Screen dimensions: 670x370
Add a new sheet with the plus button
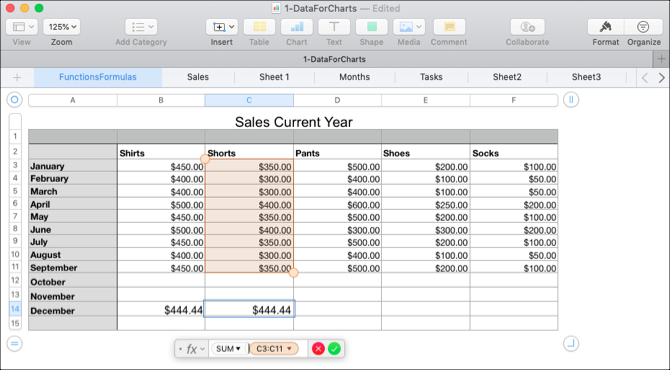tap(17, 77)
